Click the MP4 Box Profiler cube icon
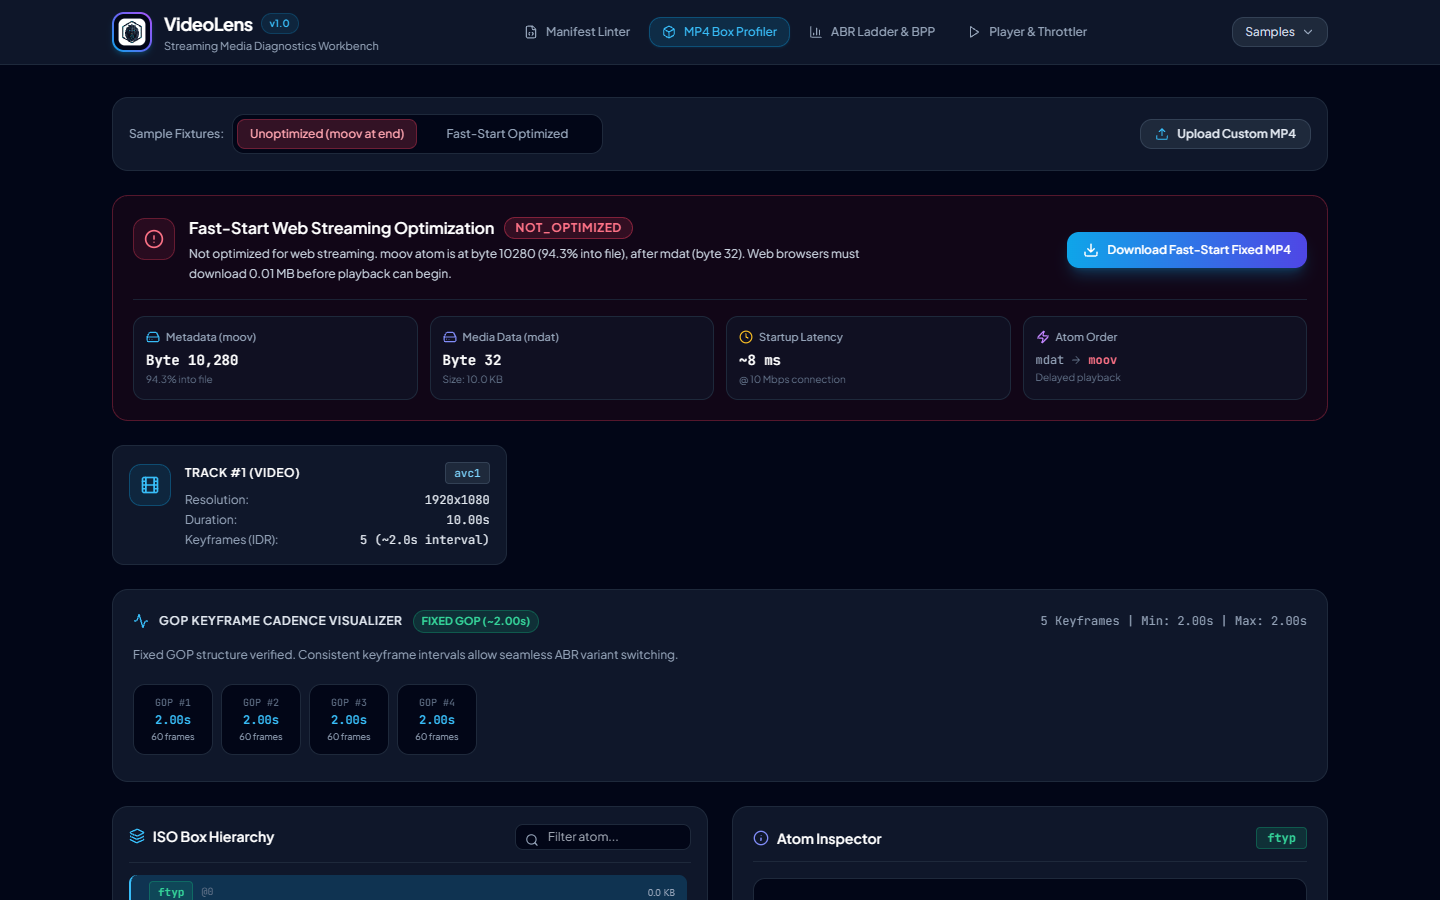This screenshot has height=900, width=1440. pyautogui.click(x=669, y=32)
